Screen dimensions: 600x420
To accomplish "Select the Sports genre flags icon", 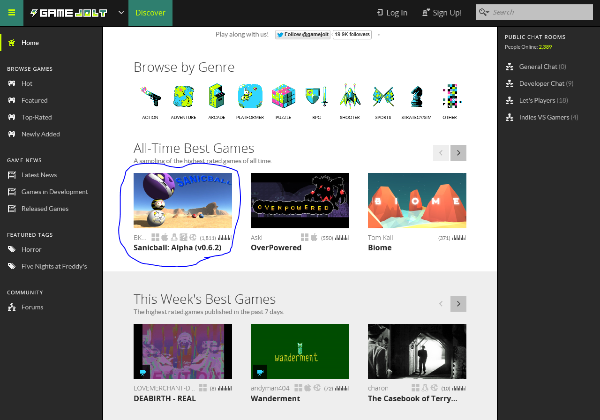I will pos(383,96).
